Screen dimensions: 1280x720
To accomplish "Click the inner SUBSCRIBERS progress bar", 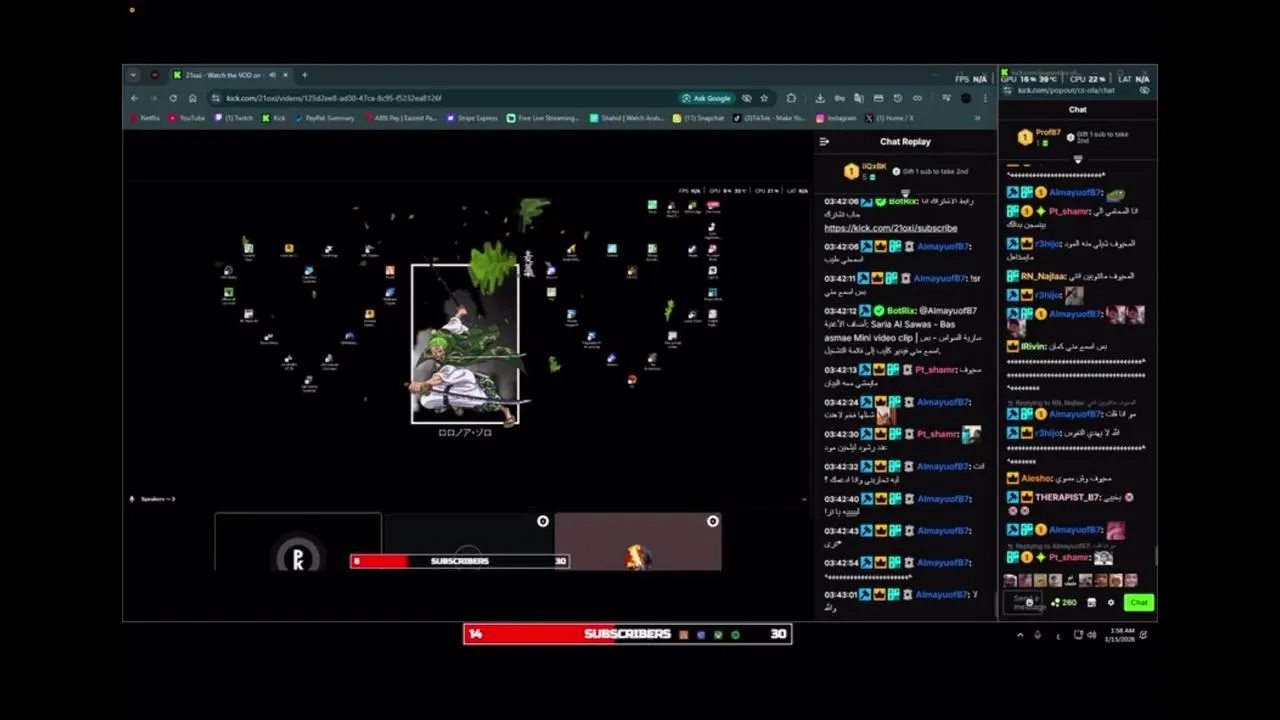I will (x=459, y=561).
